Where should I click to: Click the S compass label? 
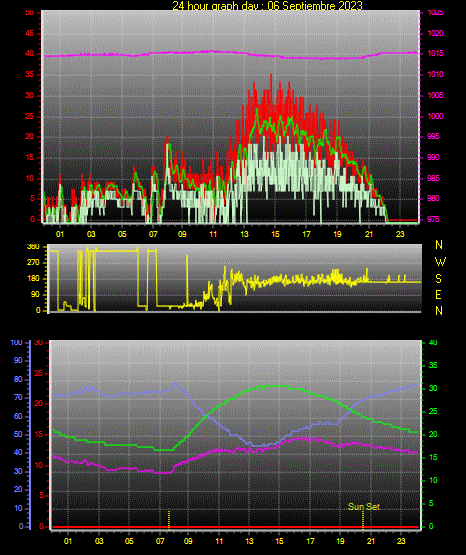(x=438, y=279)
